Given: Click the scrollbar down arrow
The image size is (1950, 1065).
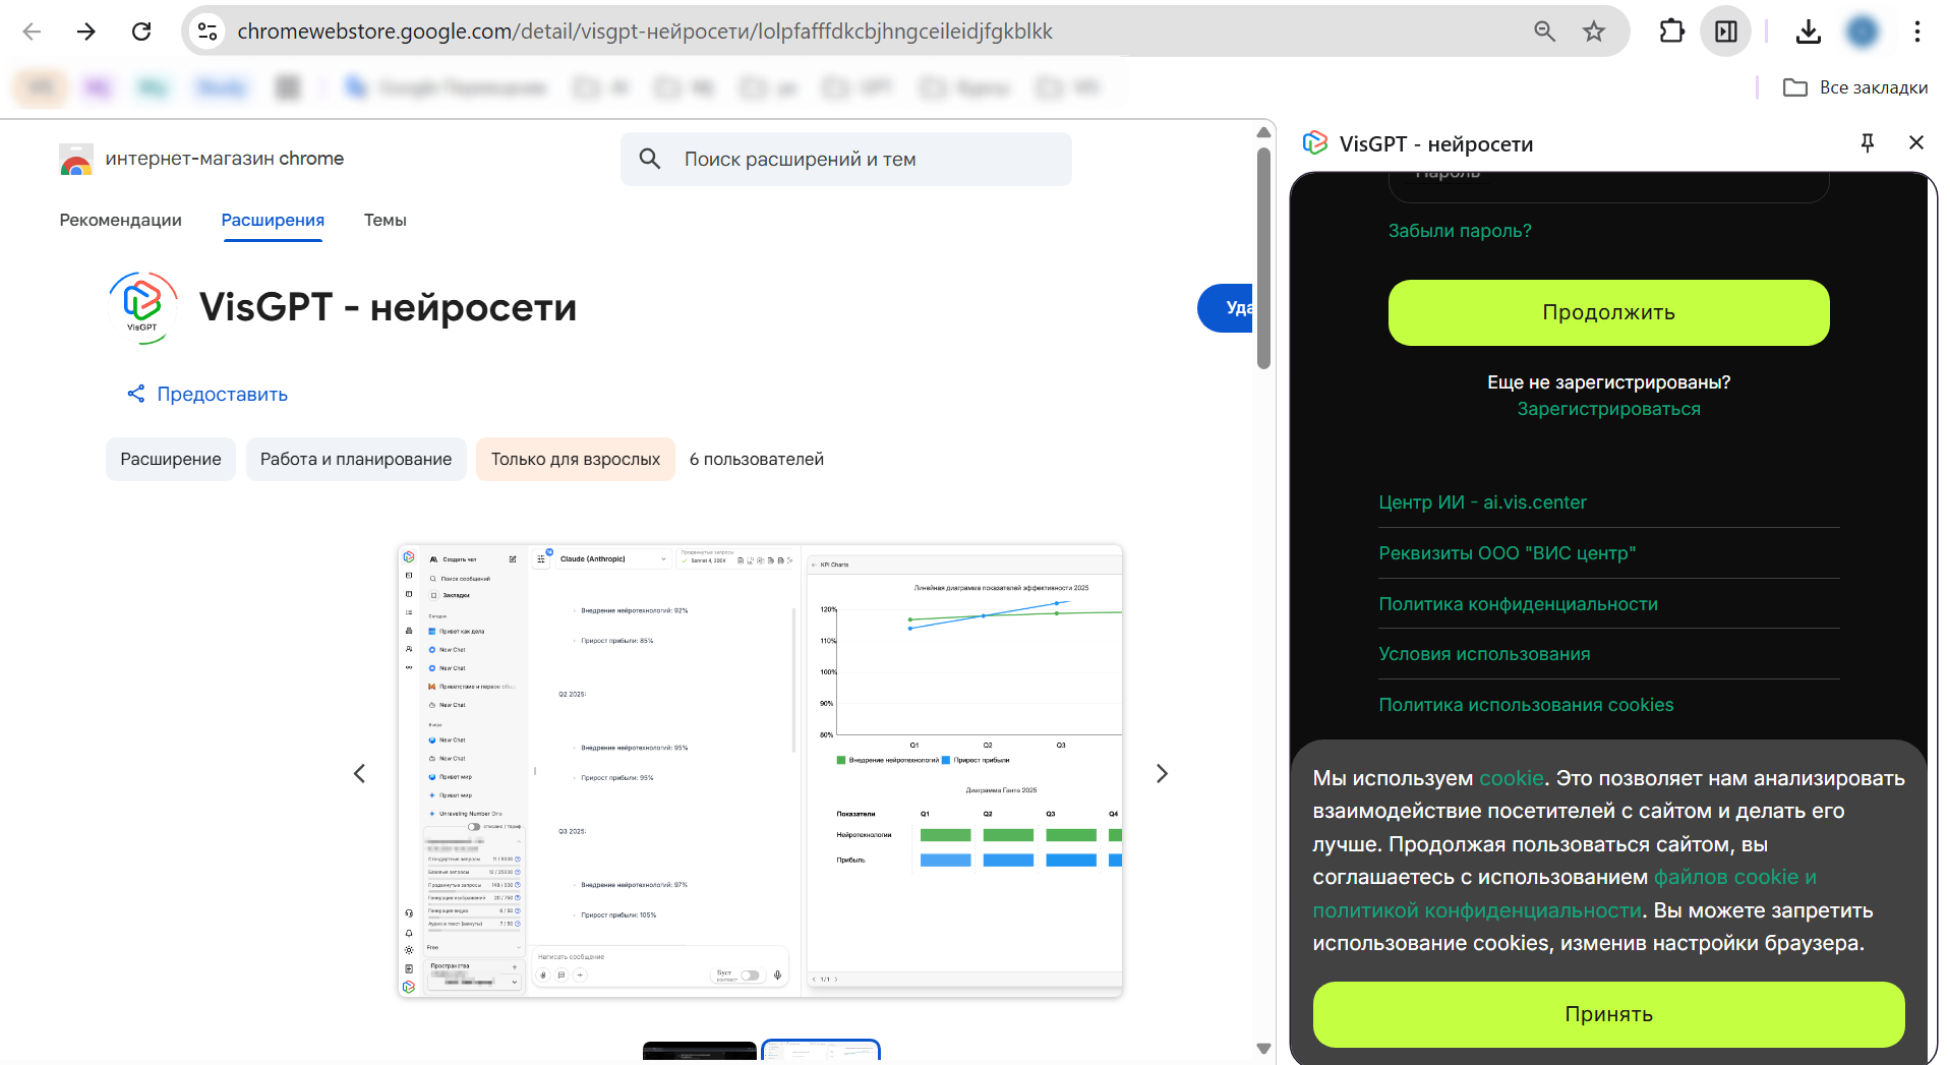Looking at the screenshot, I should coord(1264,1048).
